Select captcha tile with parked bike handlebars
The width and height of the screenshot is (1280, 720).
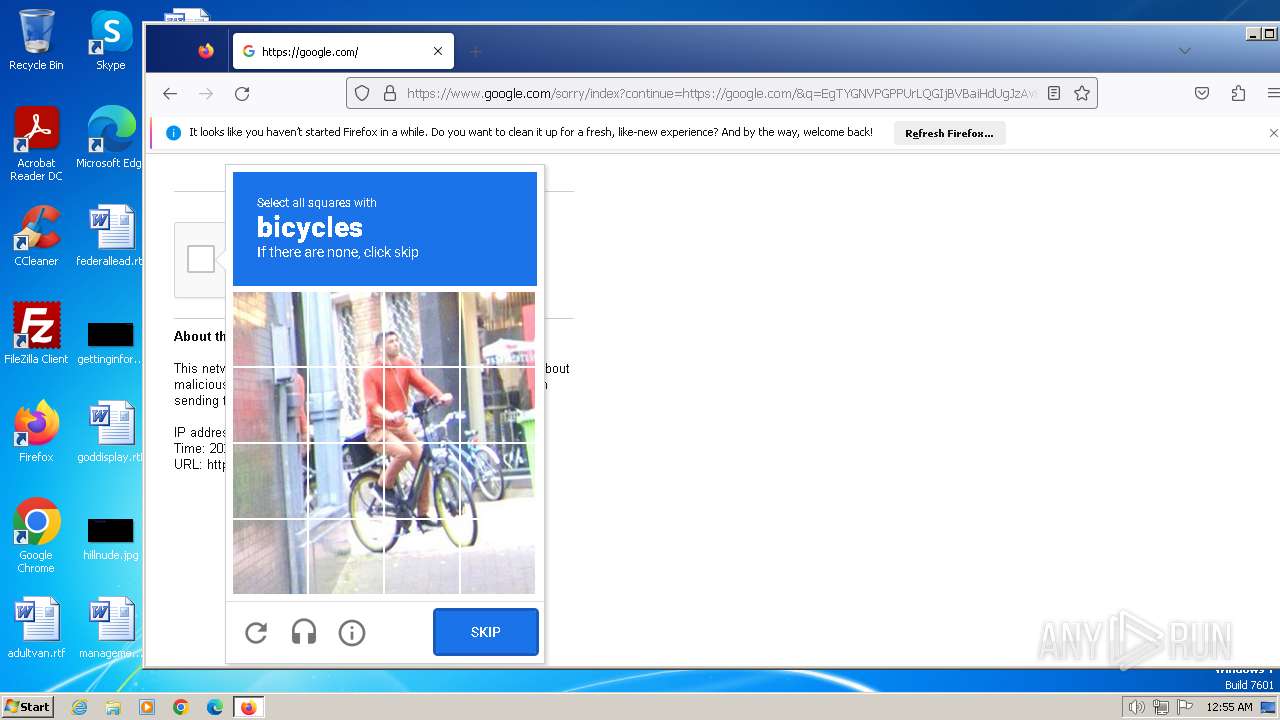pos(498,405)
